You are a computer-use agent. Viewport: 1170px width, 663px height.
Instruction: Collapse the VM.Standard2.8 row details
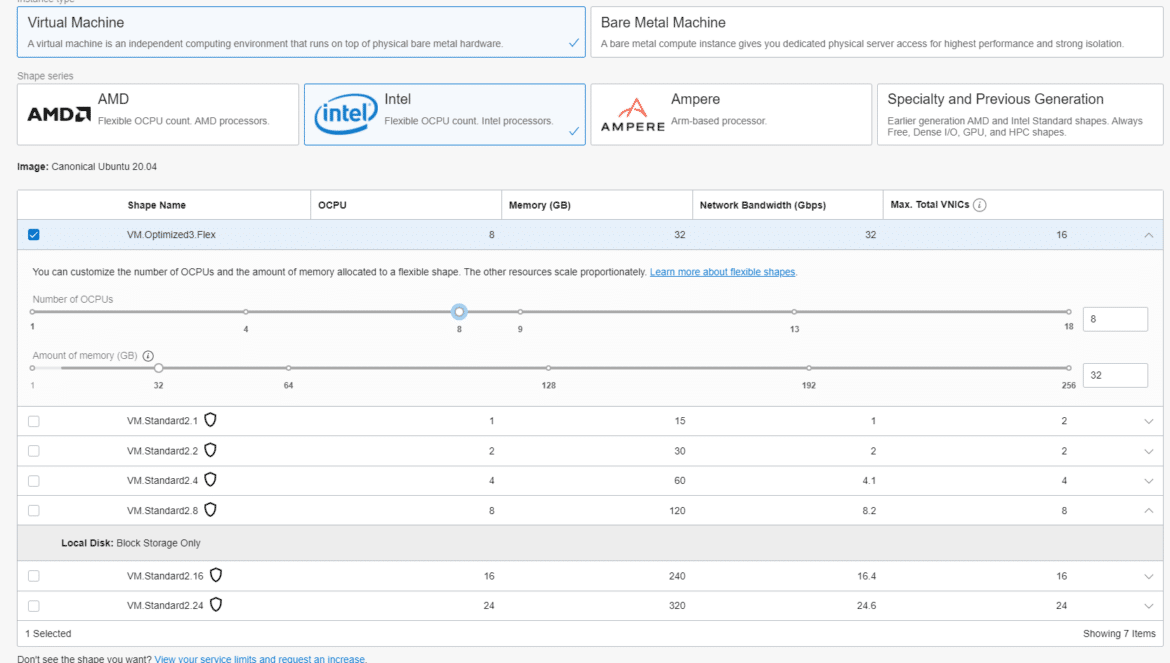click(1148, 511)
